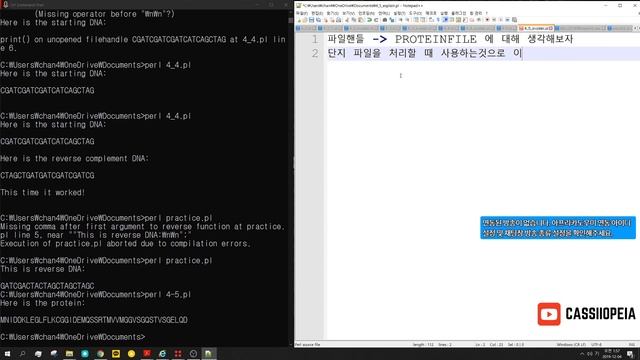Open KakaoTalk from the taskbar
640x360 pixels.
[116, 353]
